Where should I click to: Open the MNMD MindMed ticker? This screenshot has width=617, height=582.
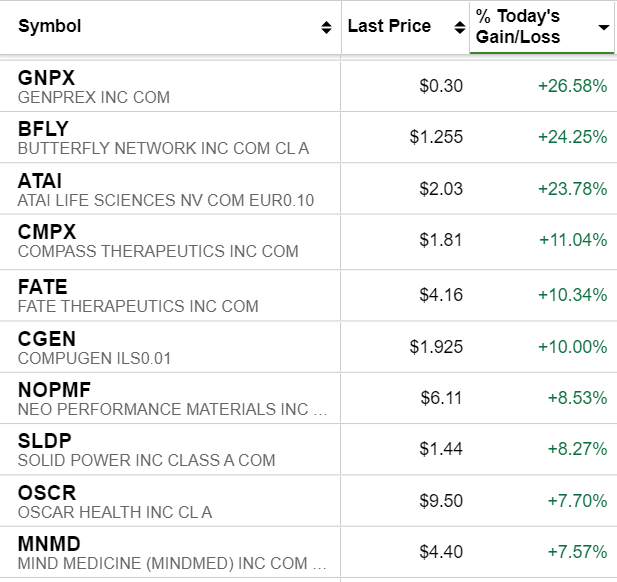(x=49, y=546)
